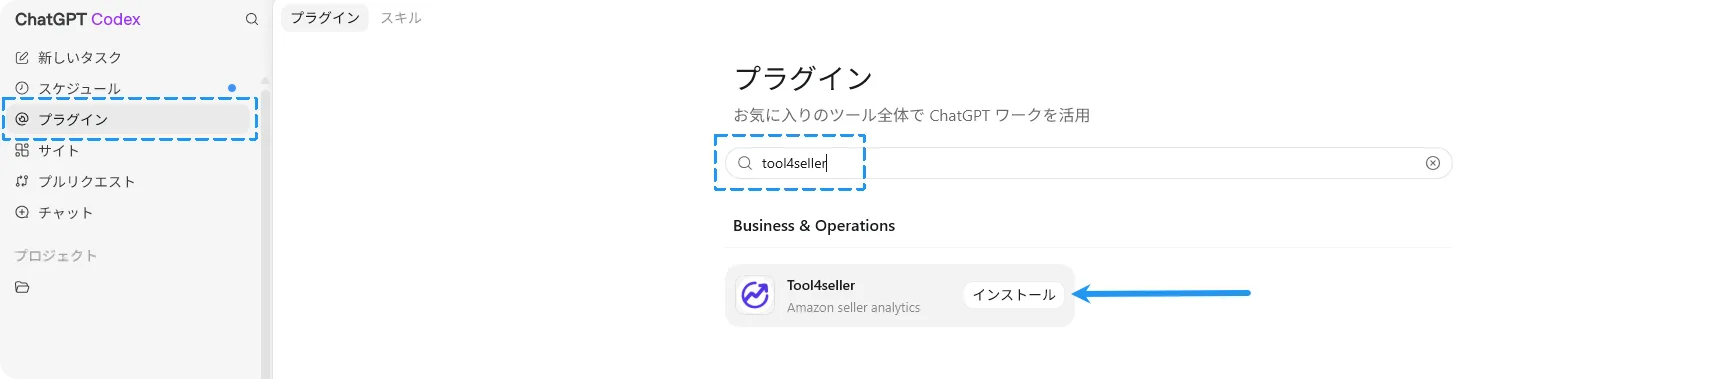Clear the plugin search text
This screenshot has width=1717, height=379.
click(1433, 163)
